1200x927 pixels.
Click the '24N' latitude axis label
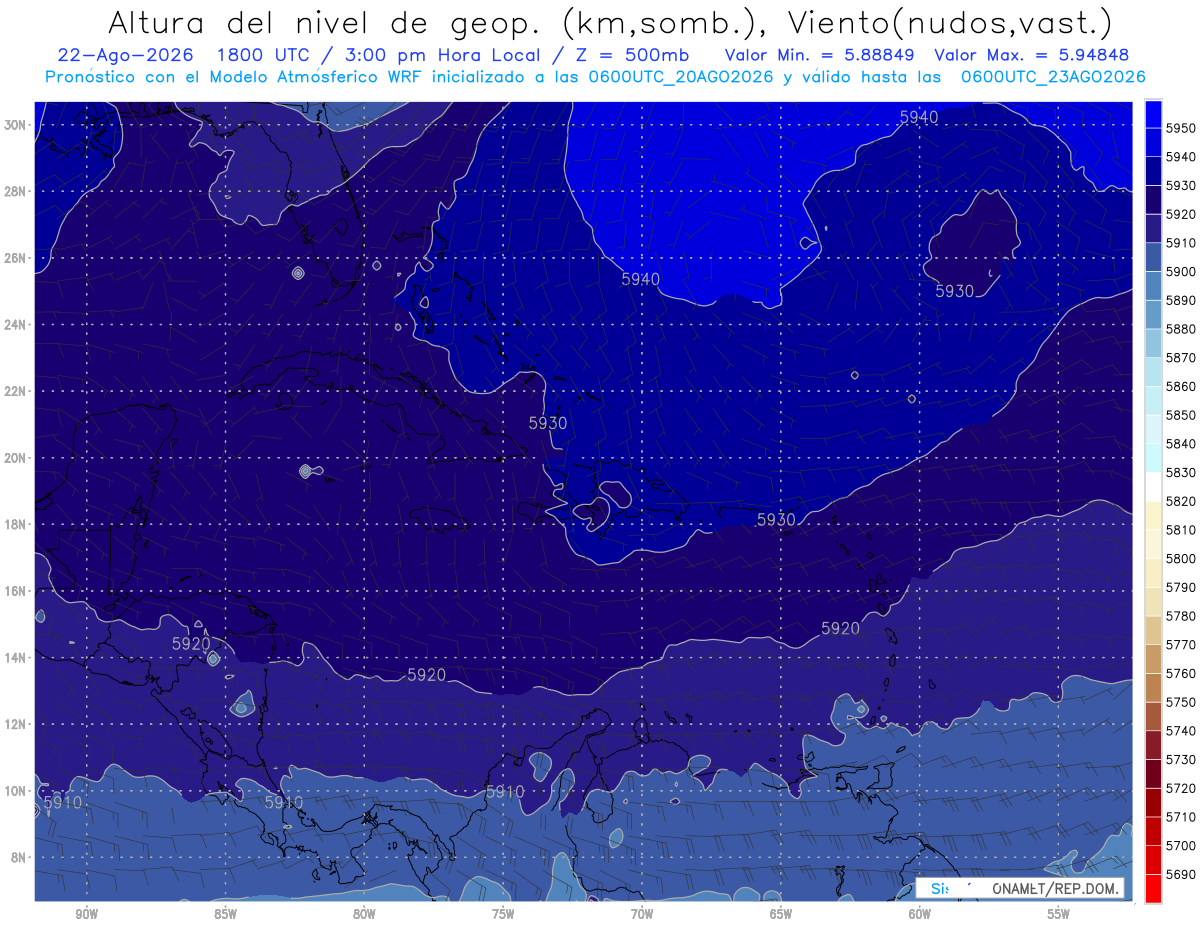pyautogui.click(x=16, y=325)
